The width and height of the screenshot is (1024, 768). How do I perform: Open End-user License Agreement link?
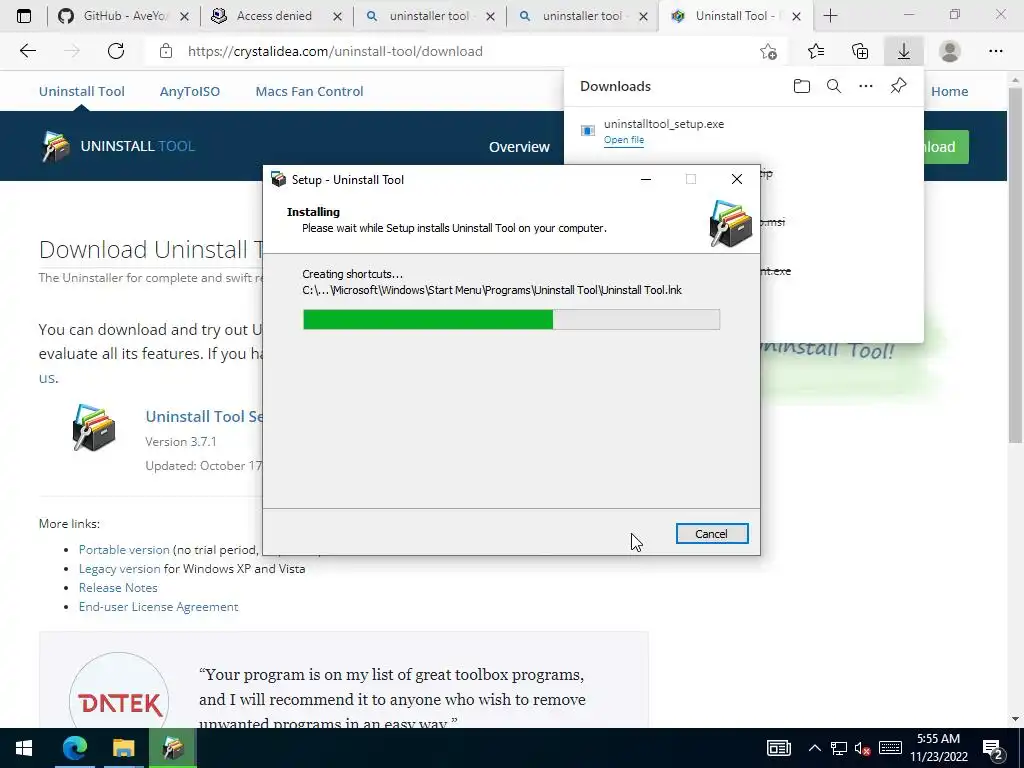159,607
